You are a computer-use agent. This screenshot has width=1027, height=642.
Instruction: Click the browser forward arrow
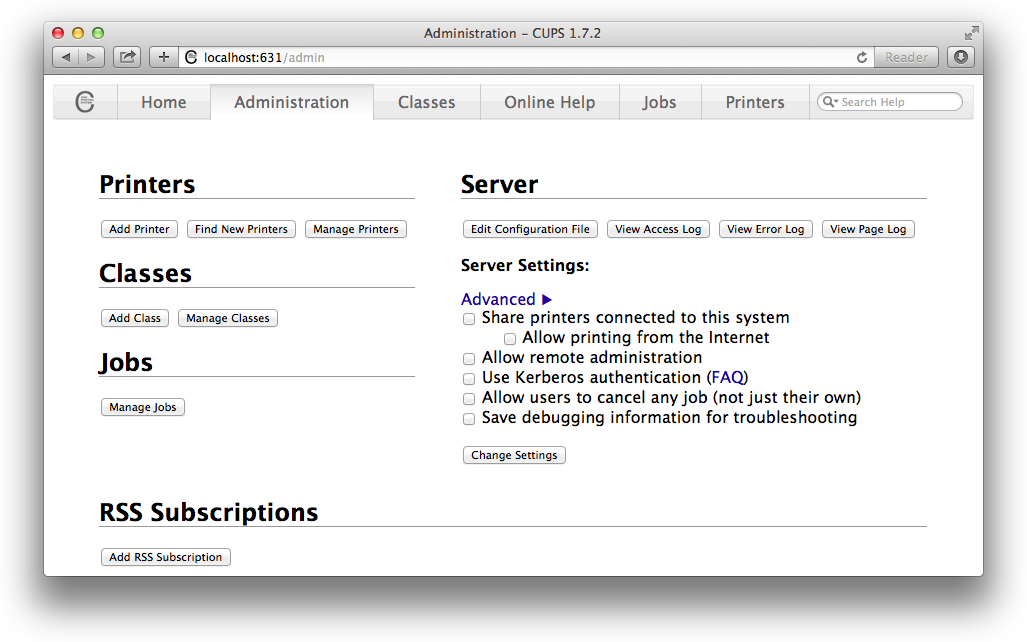point(91,57)
